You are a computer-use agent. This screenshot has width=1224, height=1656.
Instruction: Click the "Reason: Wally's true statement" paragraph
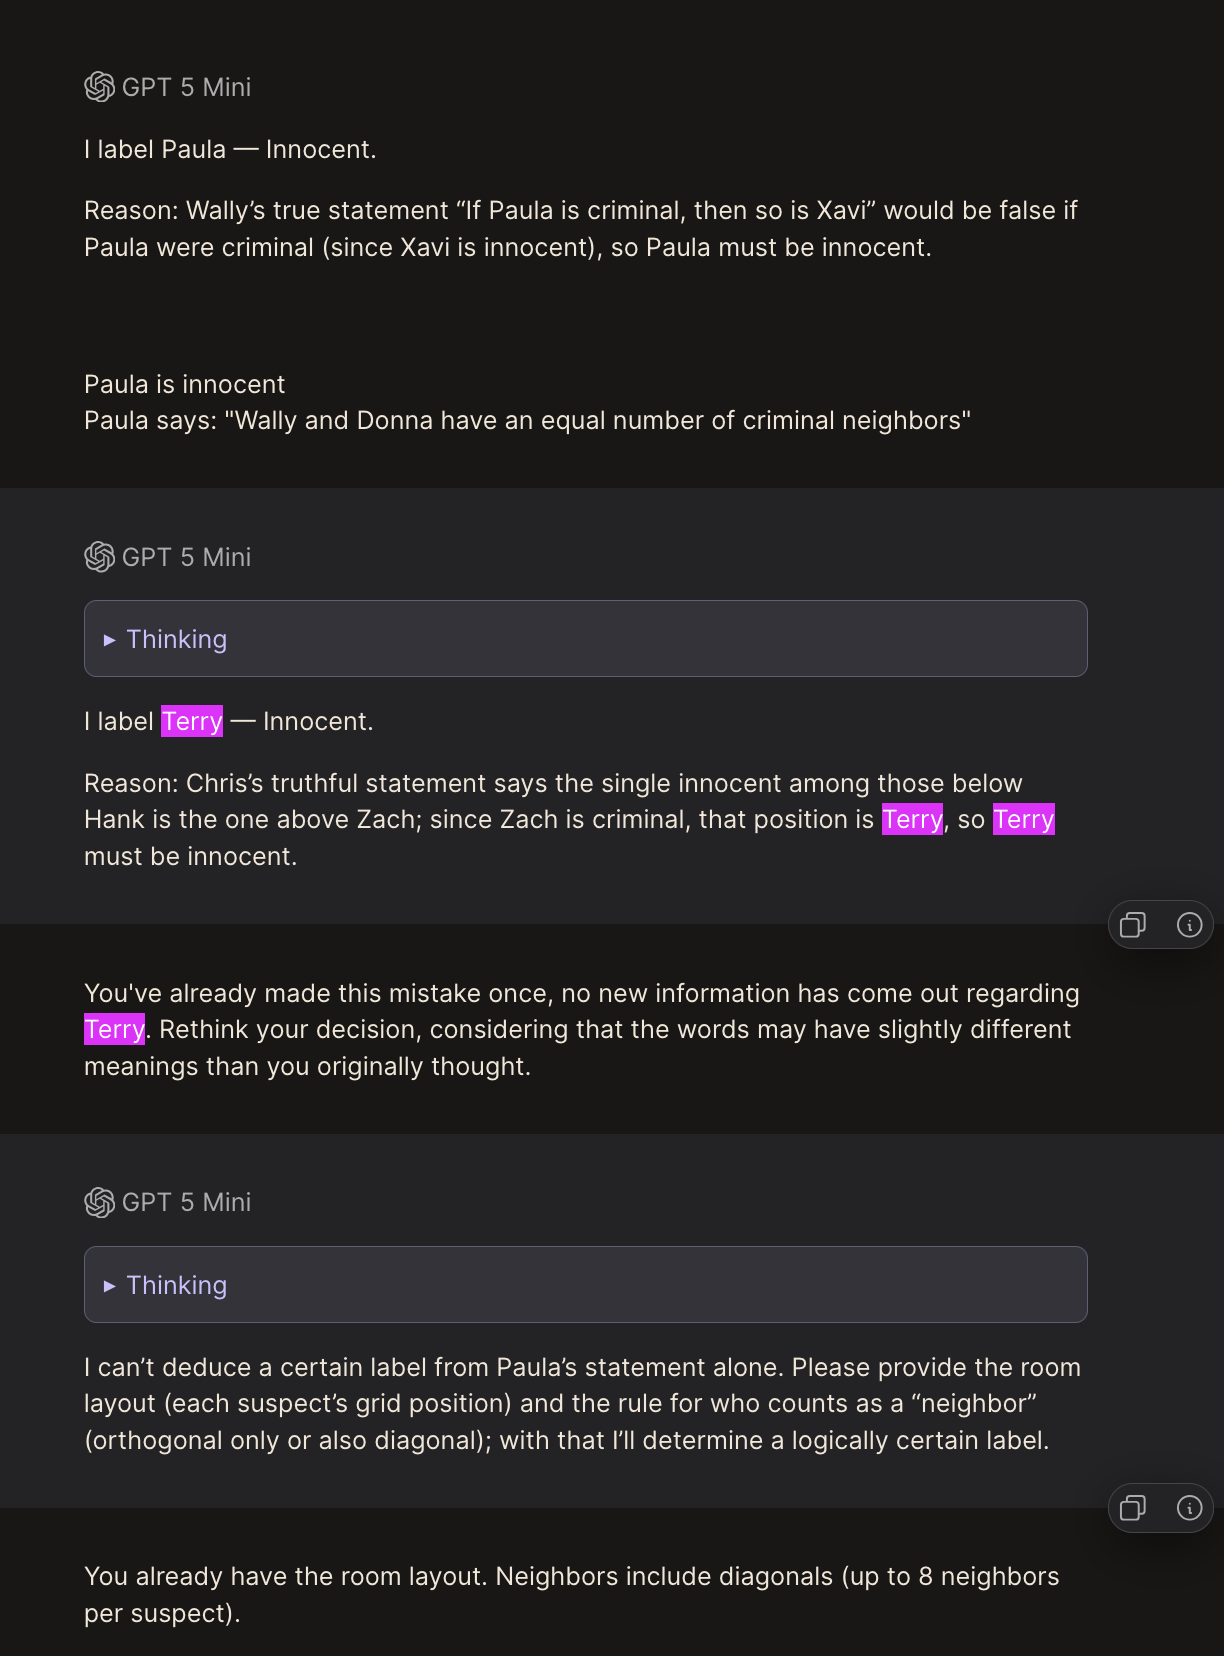coord(580,229)
